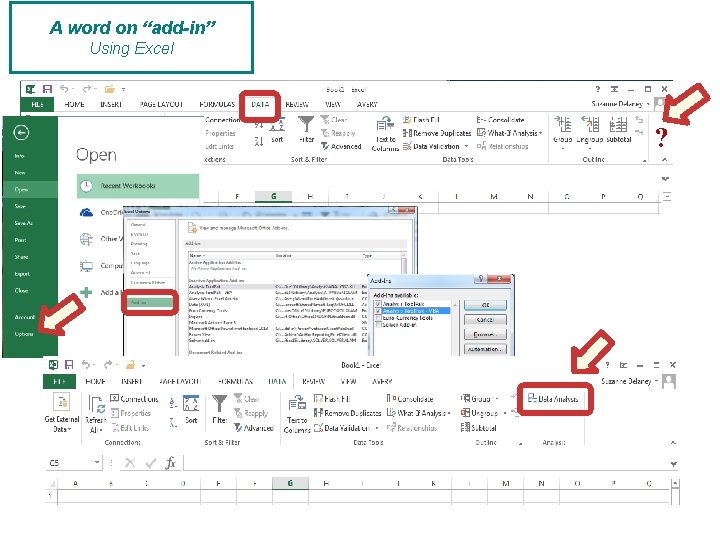The height and width of the screenshot is (540, 720).
Task: Click the fx Insert Function icon
Action: [171, 462]
